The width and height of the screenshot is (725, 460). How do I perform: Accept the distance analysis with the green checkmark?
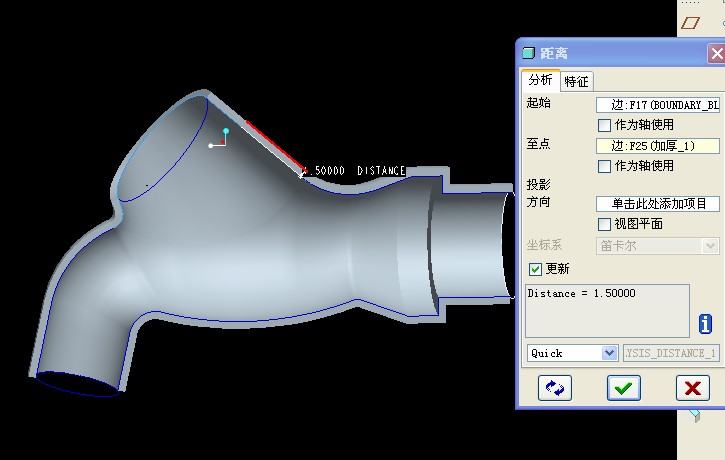tap(623, 388)
